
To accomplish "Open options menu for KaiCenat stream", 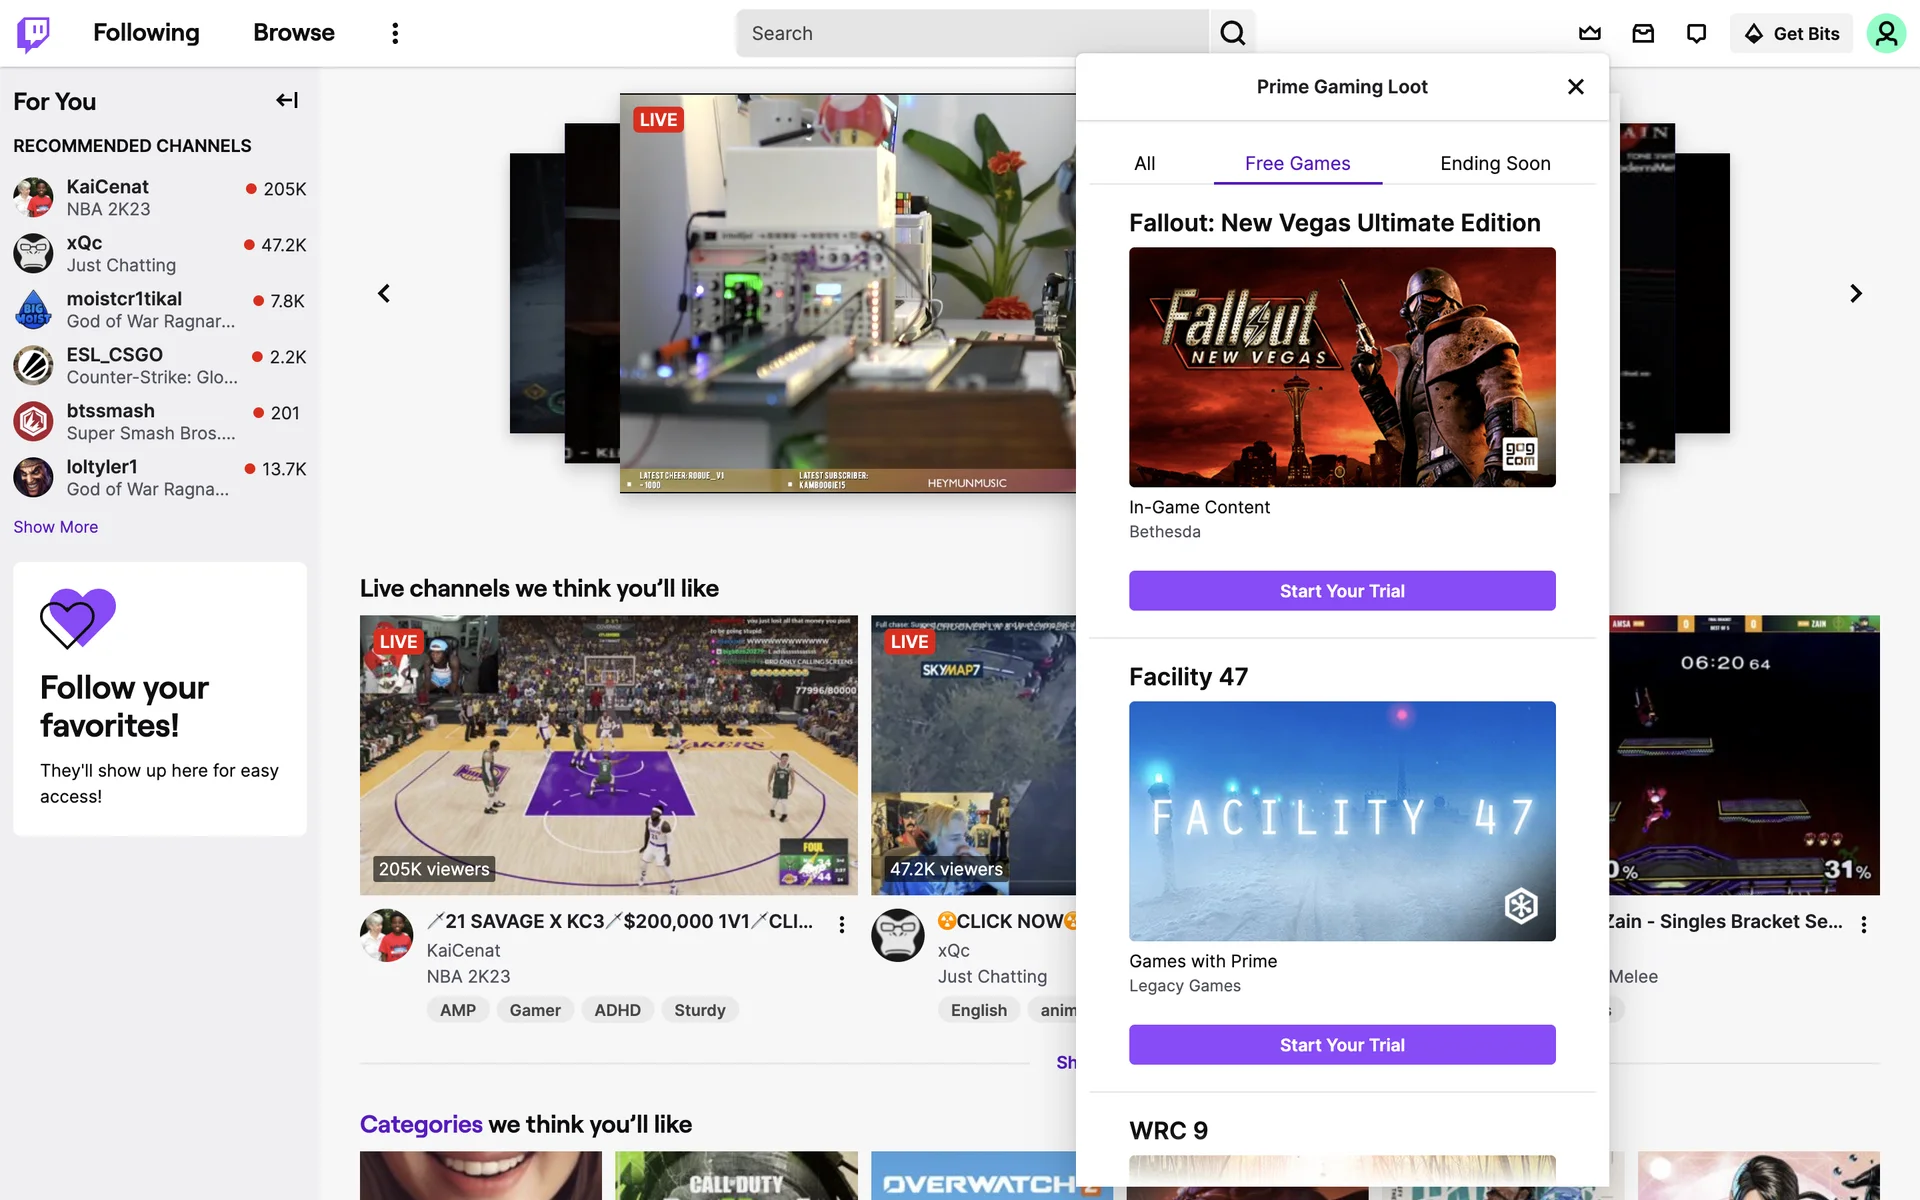I will (x=842, y=924).
